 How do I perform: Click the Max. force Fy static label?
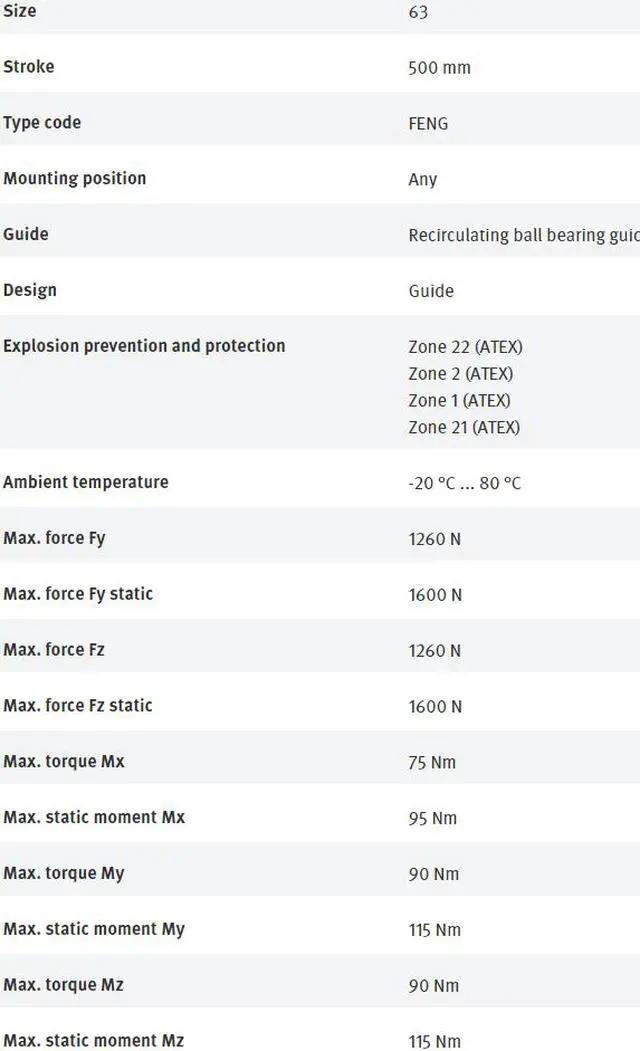point(78,594)
